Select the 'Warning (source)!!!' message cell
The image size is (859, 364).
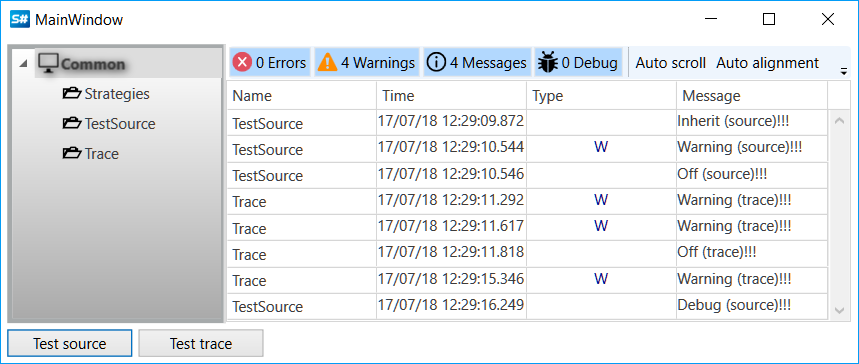click(752, 148)
